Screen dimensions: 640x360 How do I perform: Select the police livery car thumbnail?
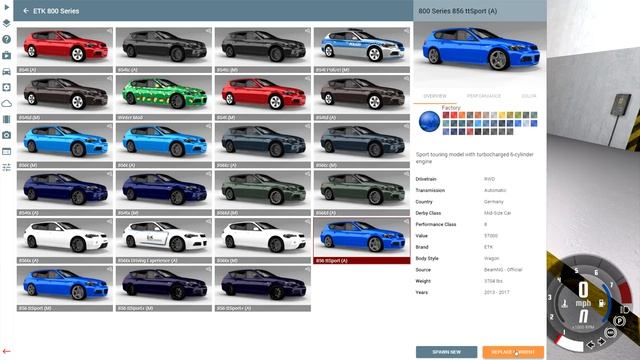tap(362, 50)
